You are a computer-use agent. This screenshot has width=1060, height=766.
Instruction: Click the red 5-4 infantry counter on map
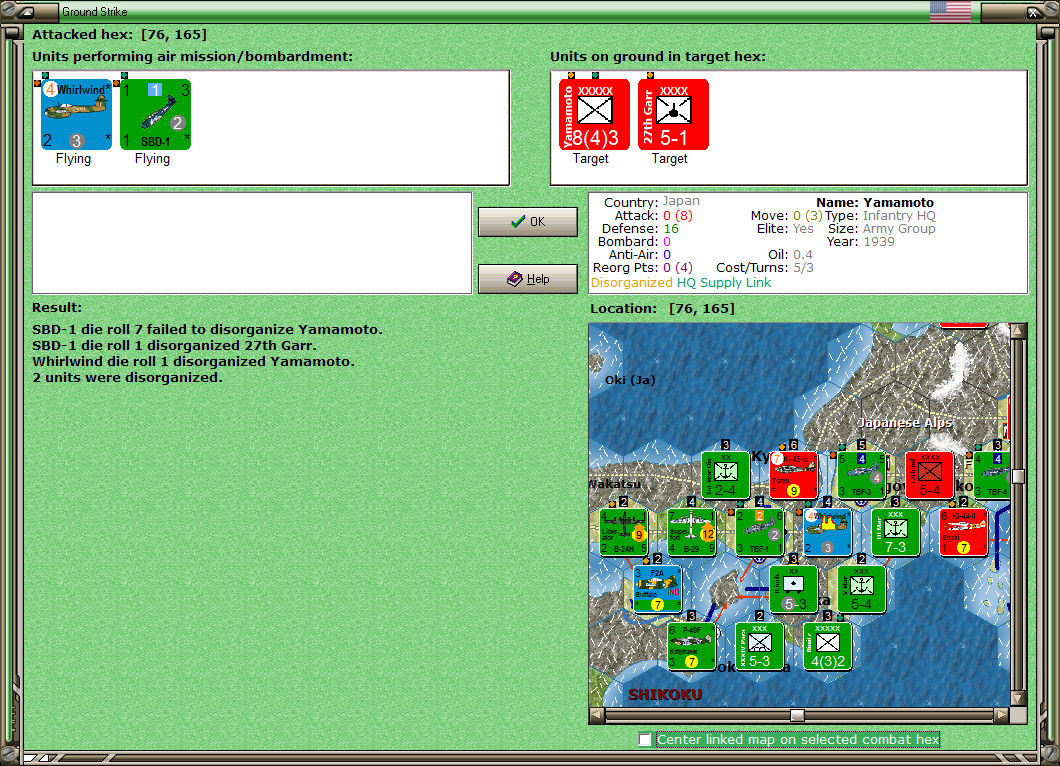click(930, 475)
